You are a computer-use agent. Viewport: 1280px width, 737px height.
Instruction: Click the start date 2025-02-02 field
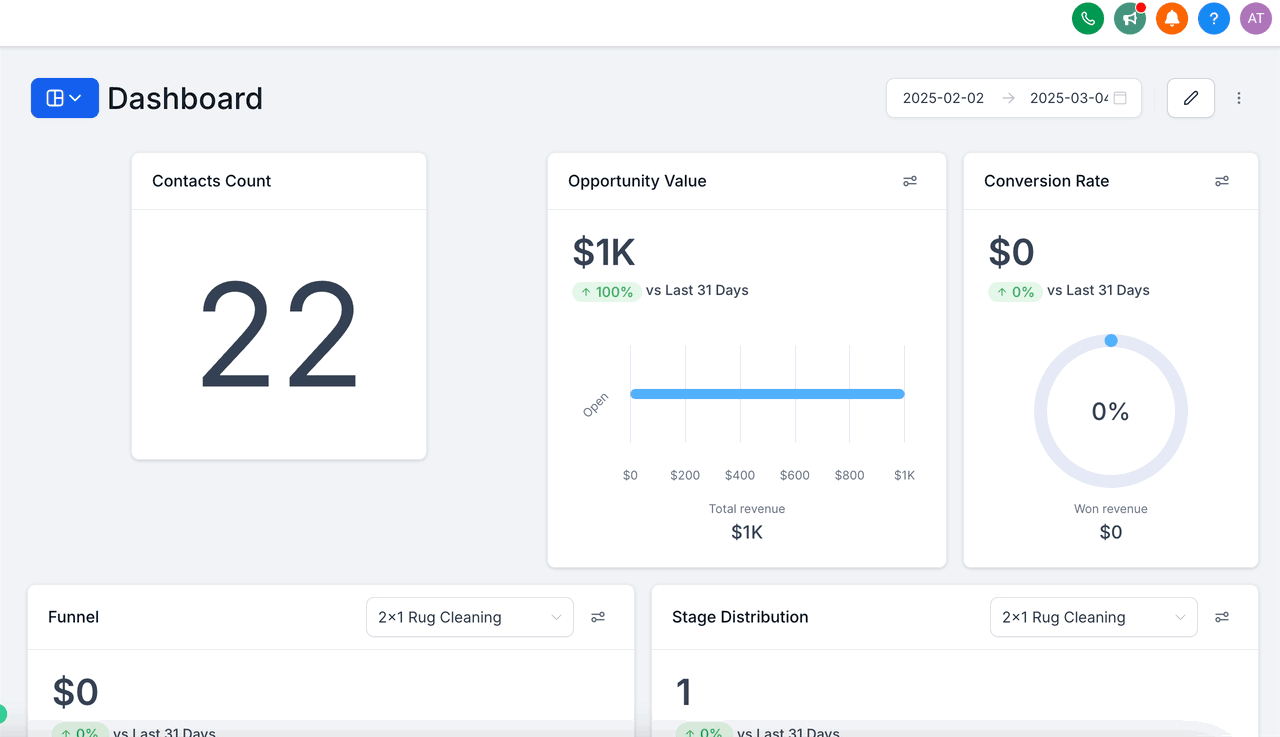(943, 98)
